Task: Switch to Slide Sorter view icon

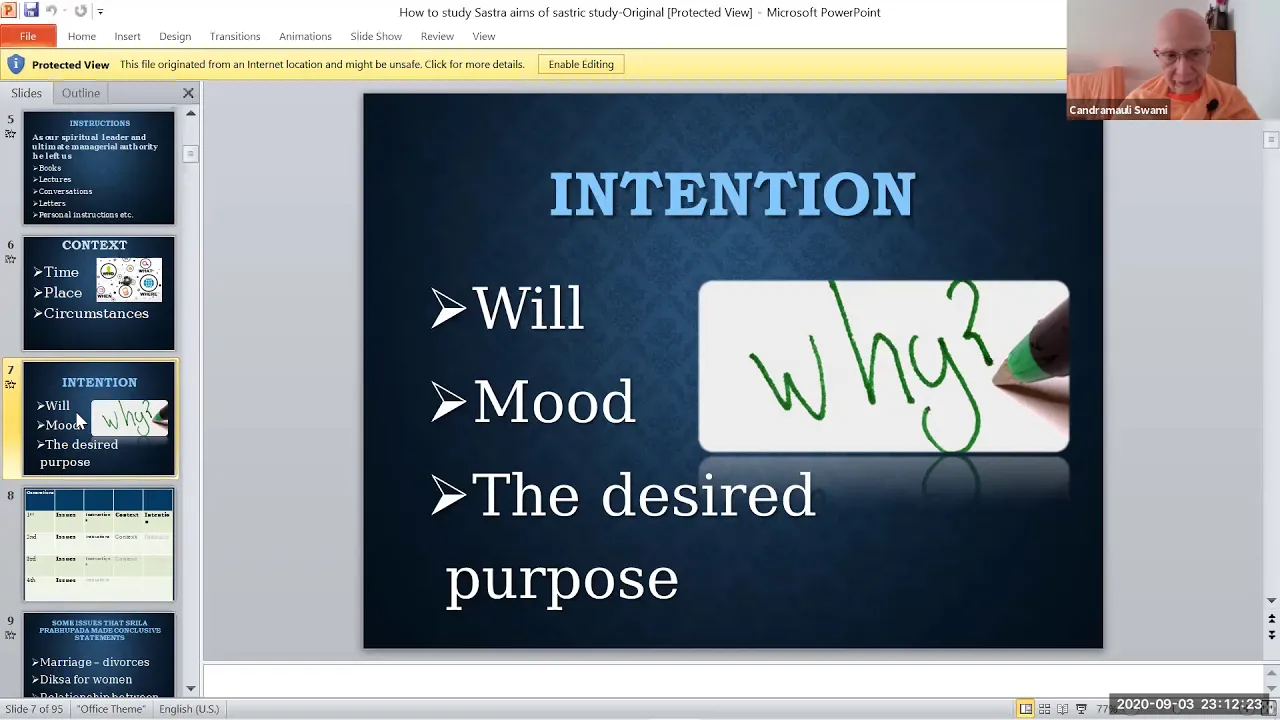Action: tap(1045, 709)
